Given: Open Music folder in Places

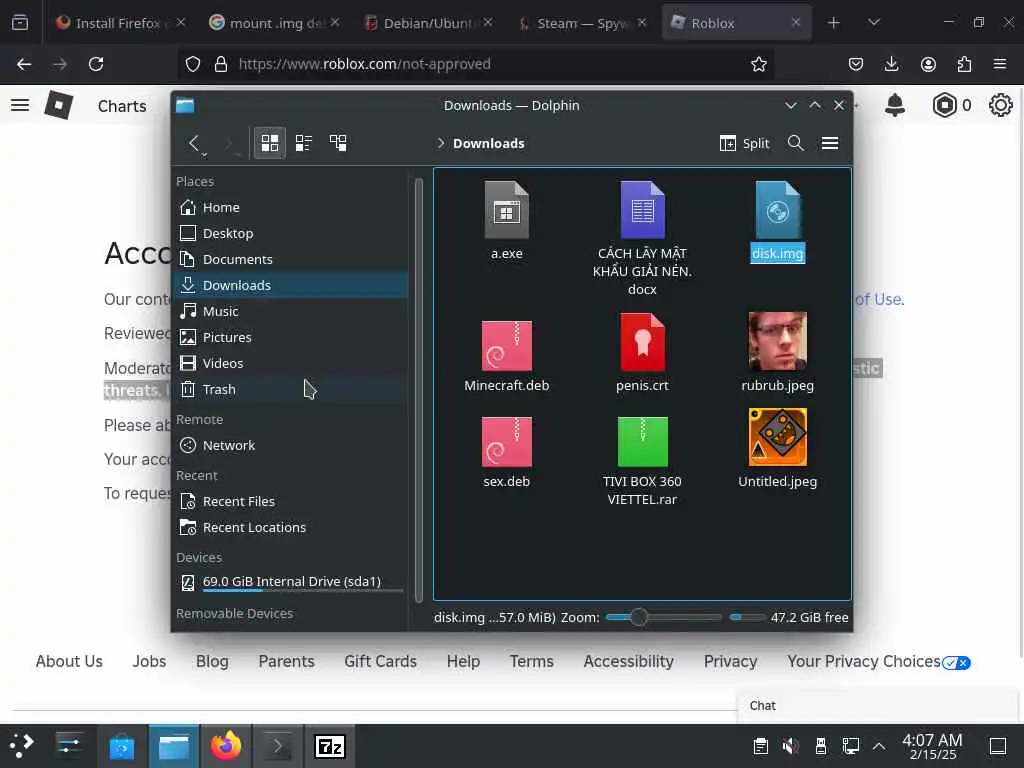Looking at the screenshot, I should (x=291, y=312).
